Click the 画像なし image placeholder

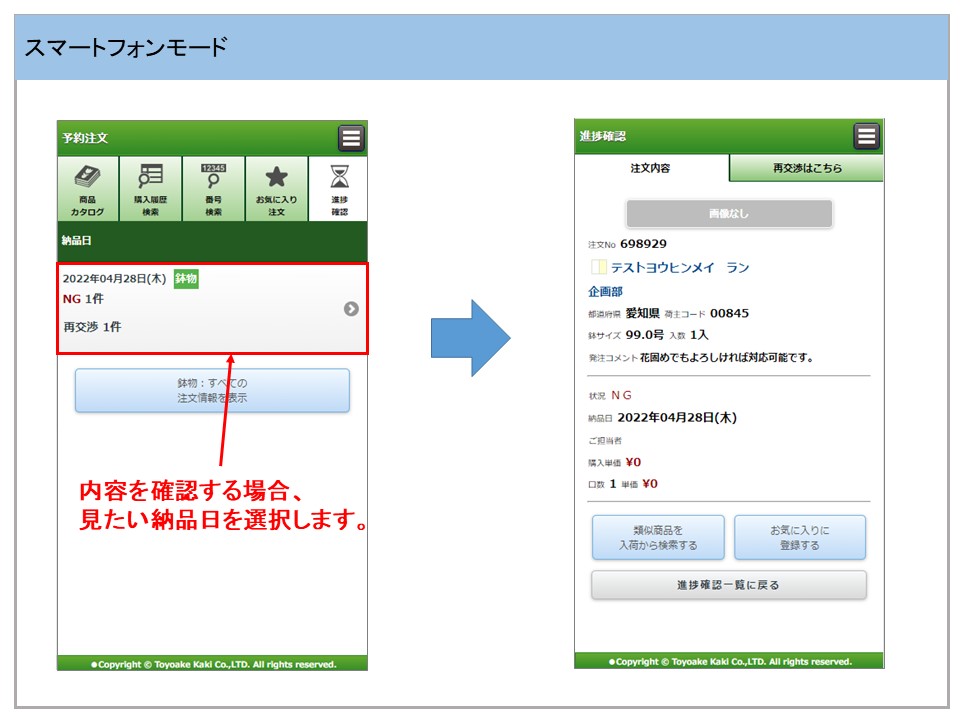(729, 214)
